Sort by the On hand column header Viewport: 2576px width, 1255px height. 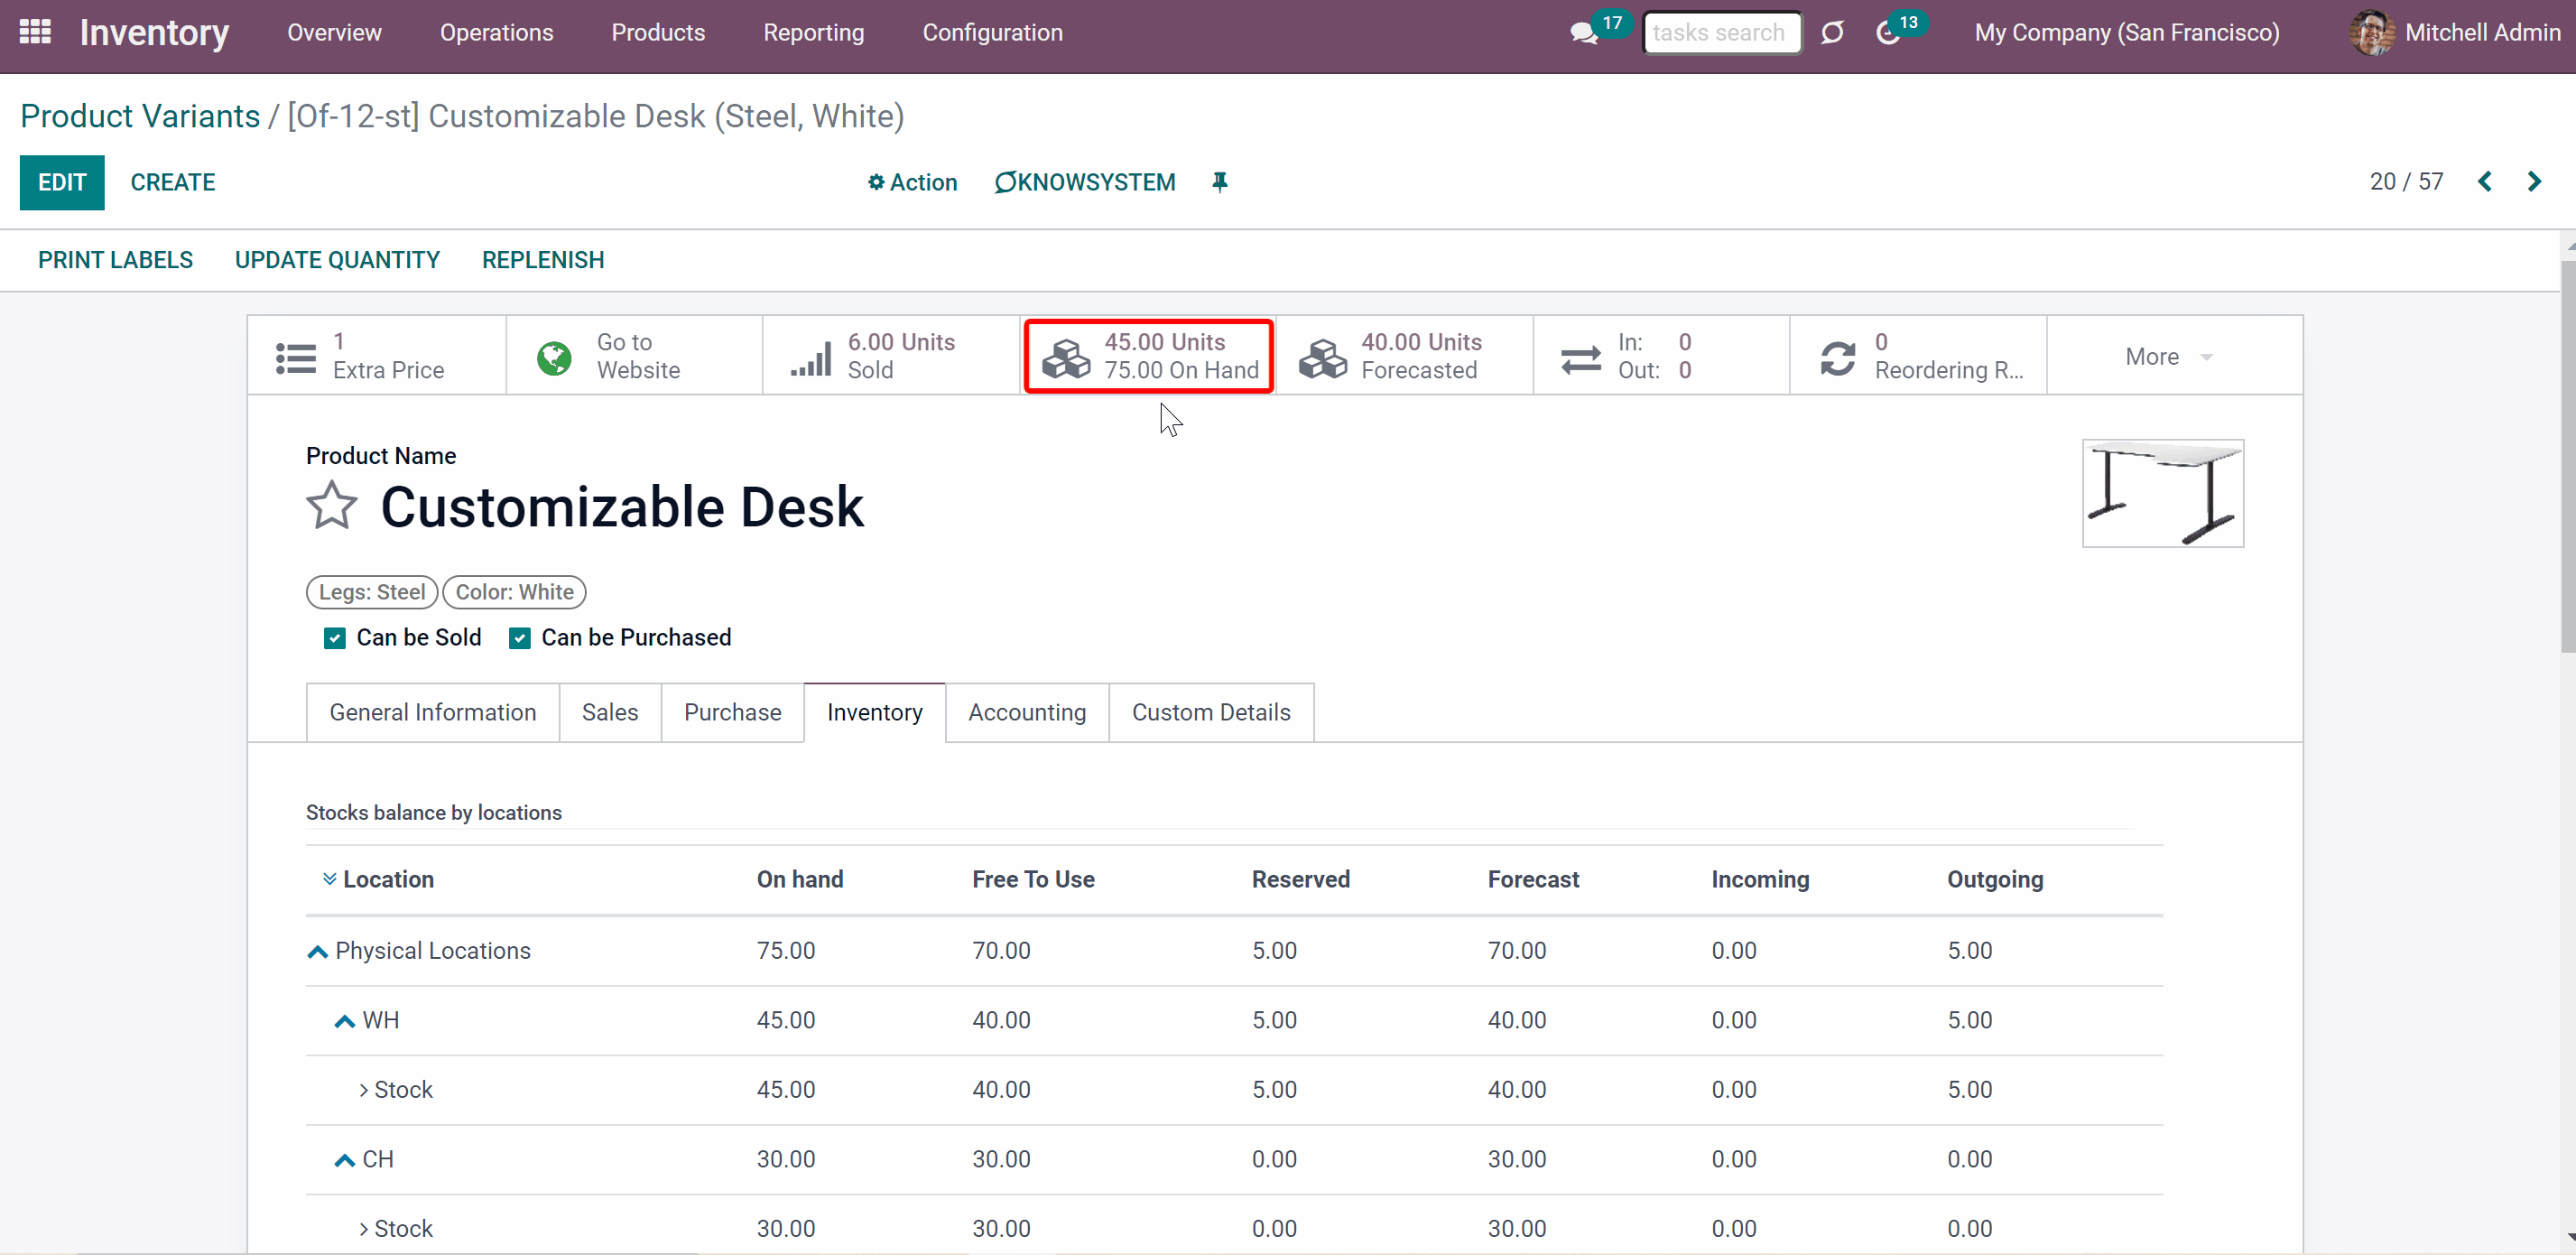click(800, 879)
